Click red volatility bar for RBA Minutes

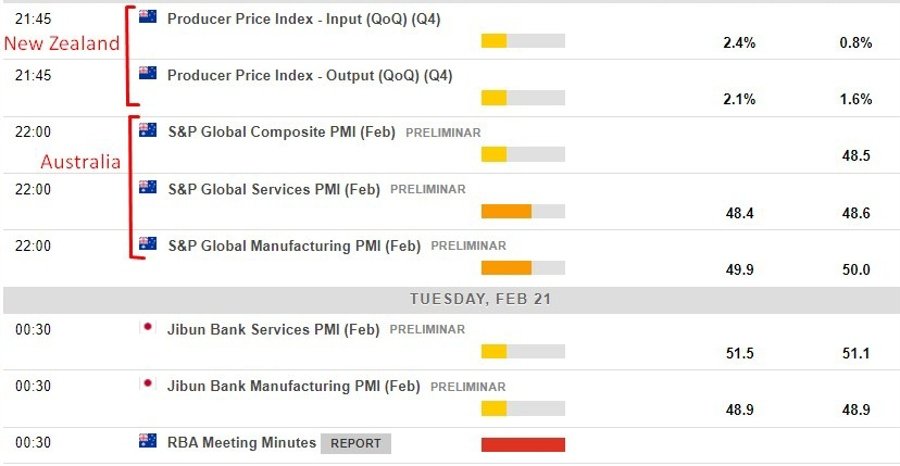pos(523,445)
